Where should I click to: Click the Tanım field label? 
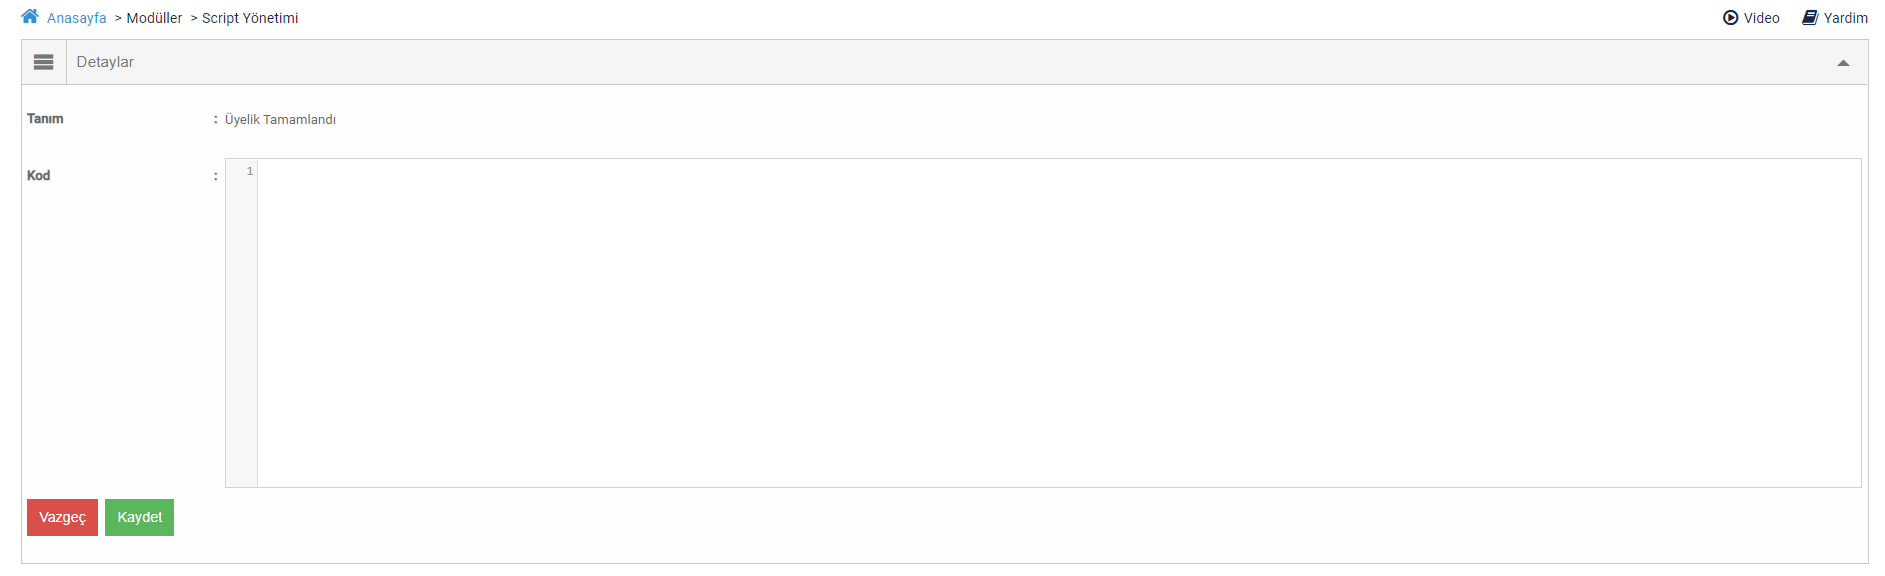(x=45, y=119)
